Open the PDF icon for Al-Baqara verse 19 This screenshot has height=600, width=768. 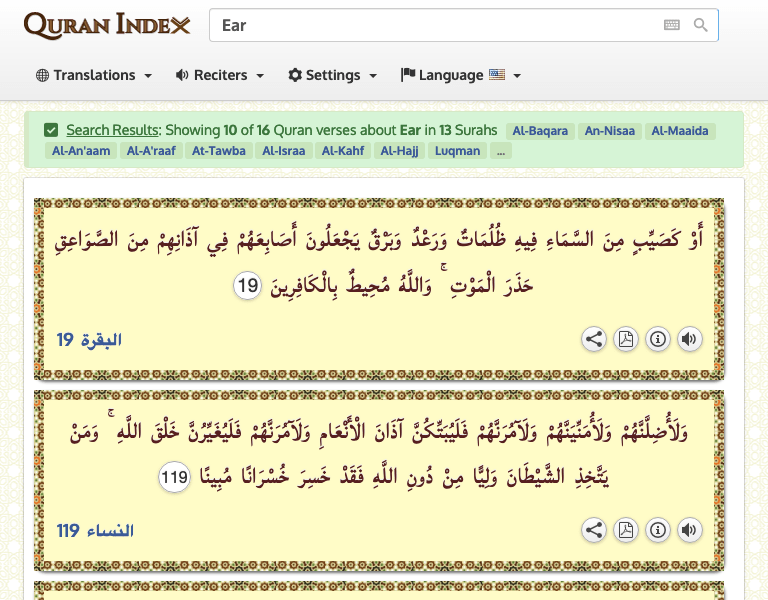click(x=625, y=339)
